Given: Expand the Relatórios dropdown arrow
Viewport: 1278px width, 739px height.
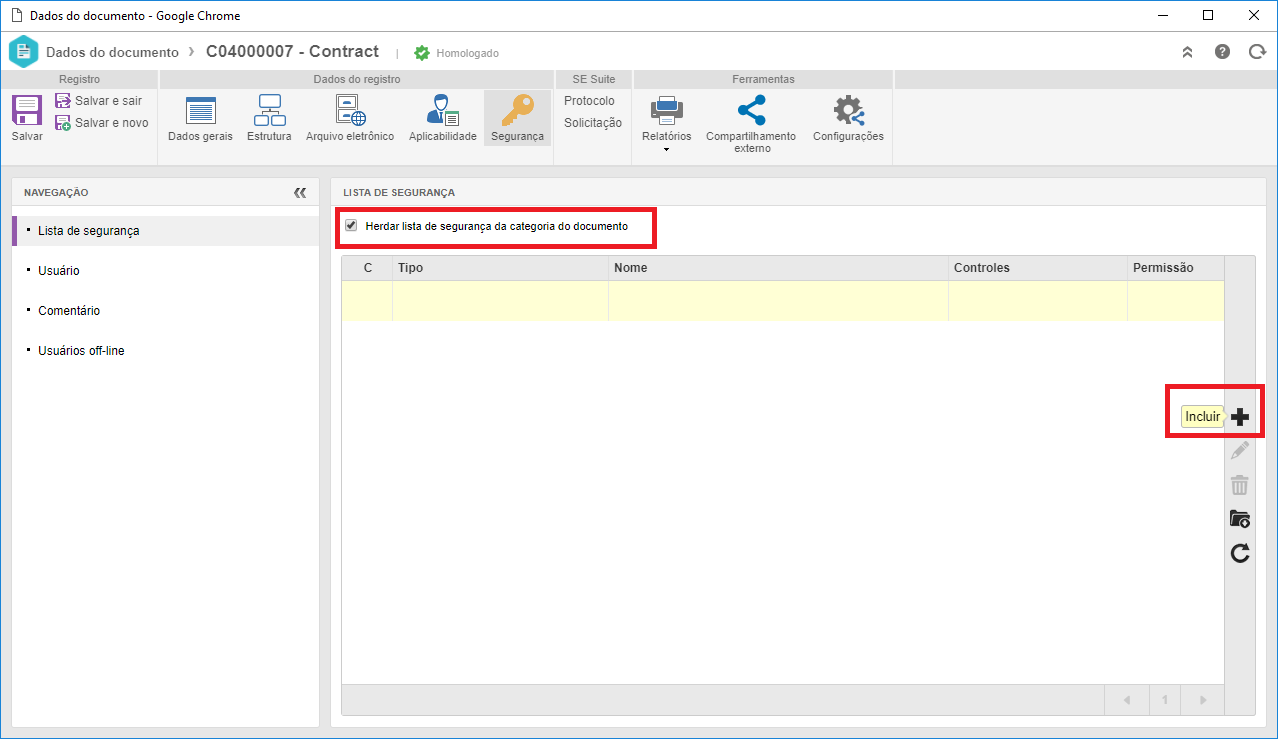Looking at the screenshot, I should pos(666,150).
